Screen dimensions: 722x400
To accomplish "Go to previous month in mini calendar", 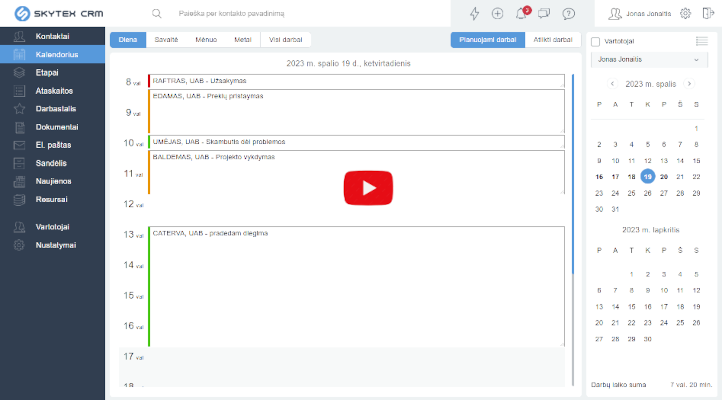I will (x=613, y=84).
